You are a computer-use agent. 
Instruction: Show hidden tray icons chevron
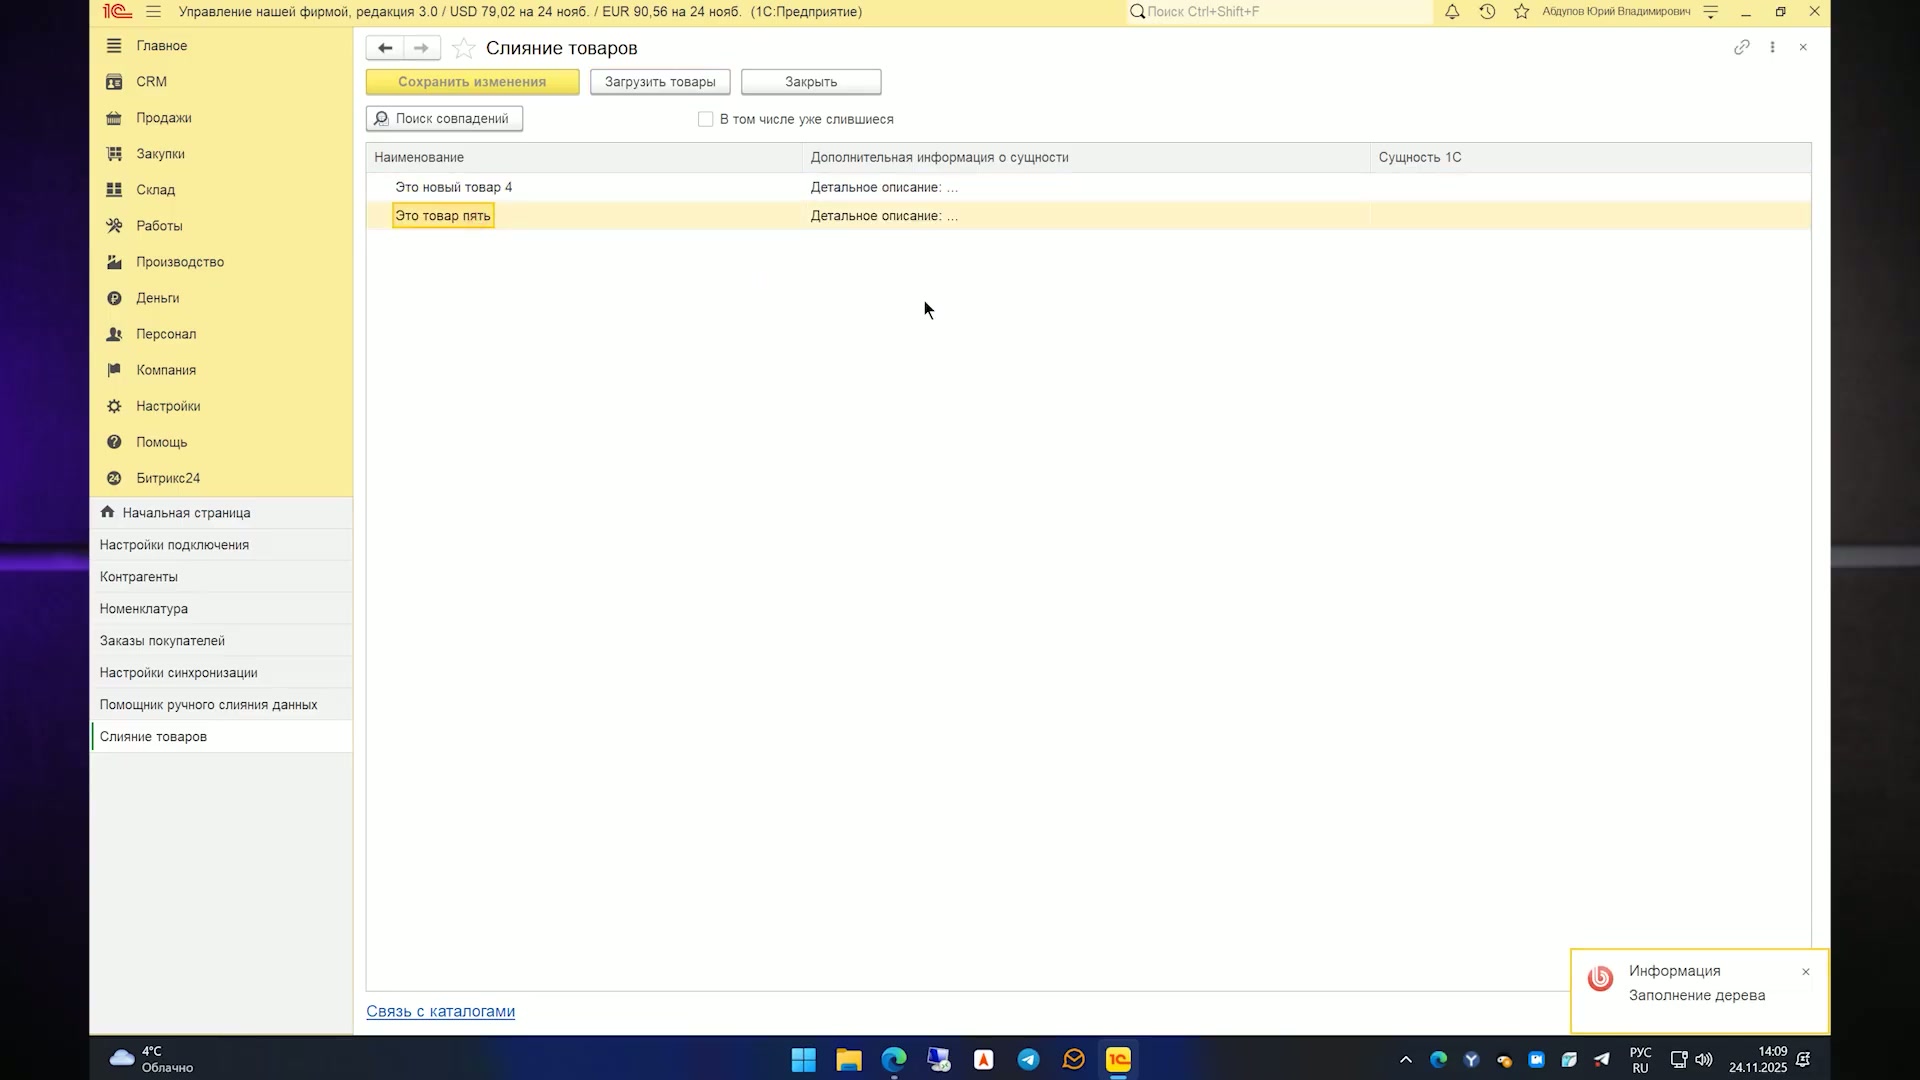pos(1405,1060)
